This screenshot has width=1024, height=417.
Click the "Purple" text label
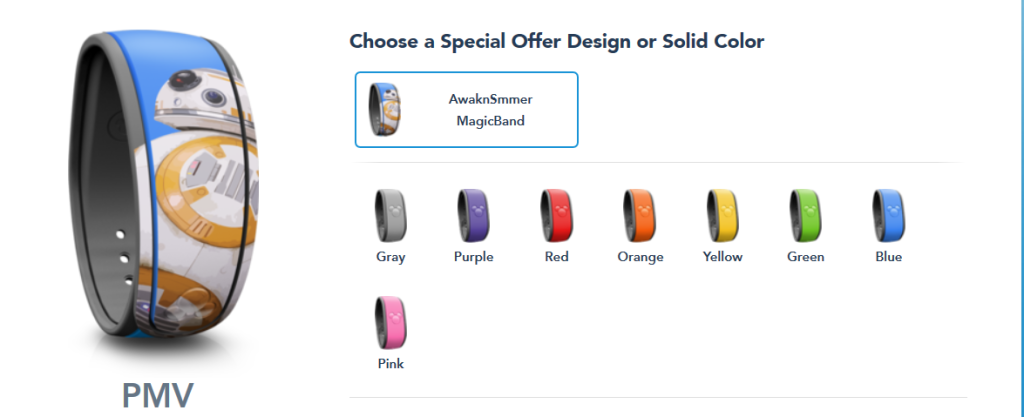pos(473,256)
